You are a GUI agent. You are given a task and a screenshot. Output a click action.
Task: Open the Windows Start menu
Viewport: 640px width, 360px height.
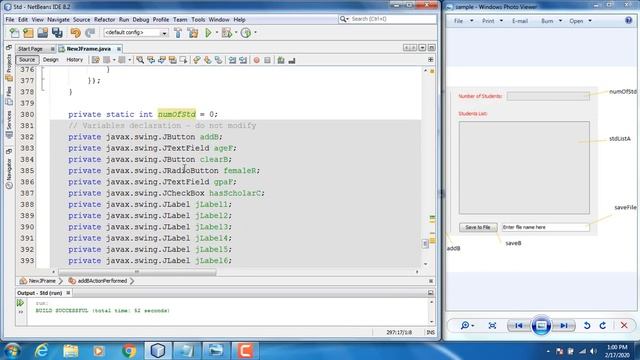[x=12, y=351]
